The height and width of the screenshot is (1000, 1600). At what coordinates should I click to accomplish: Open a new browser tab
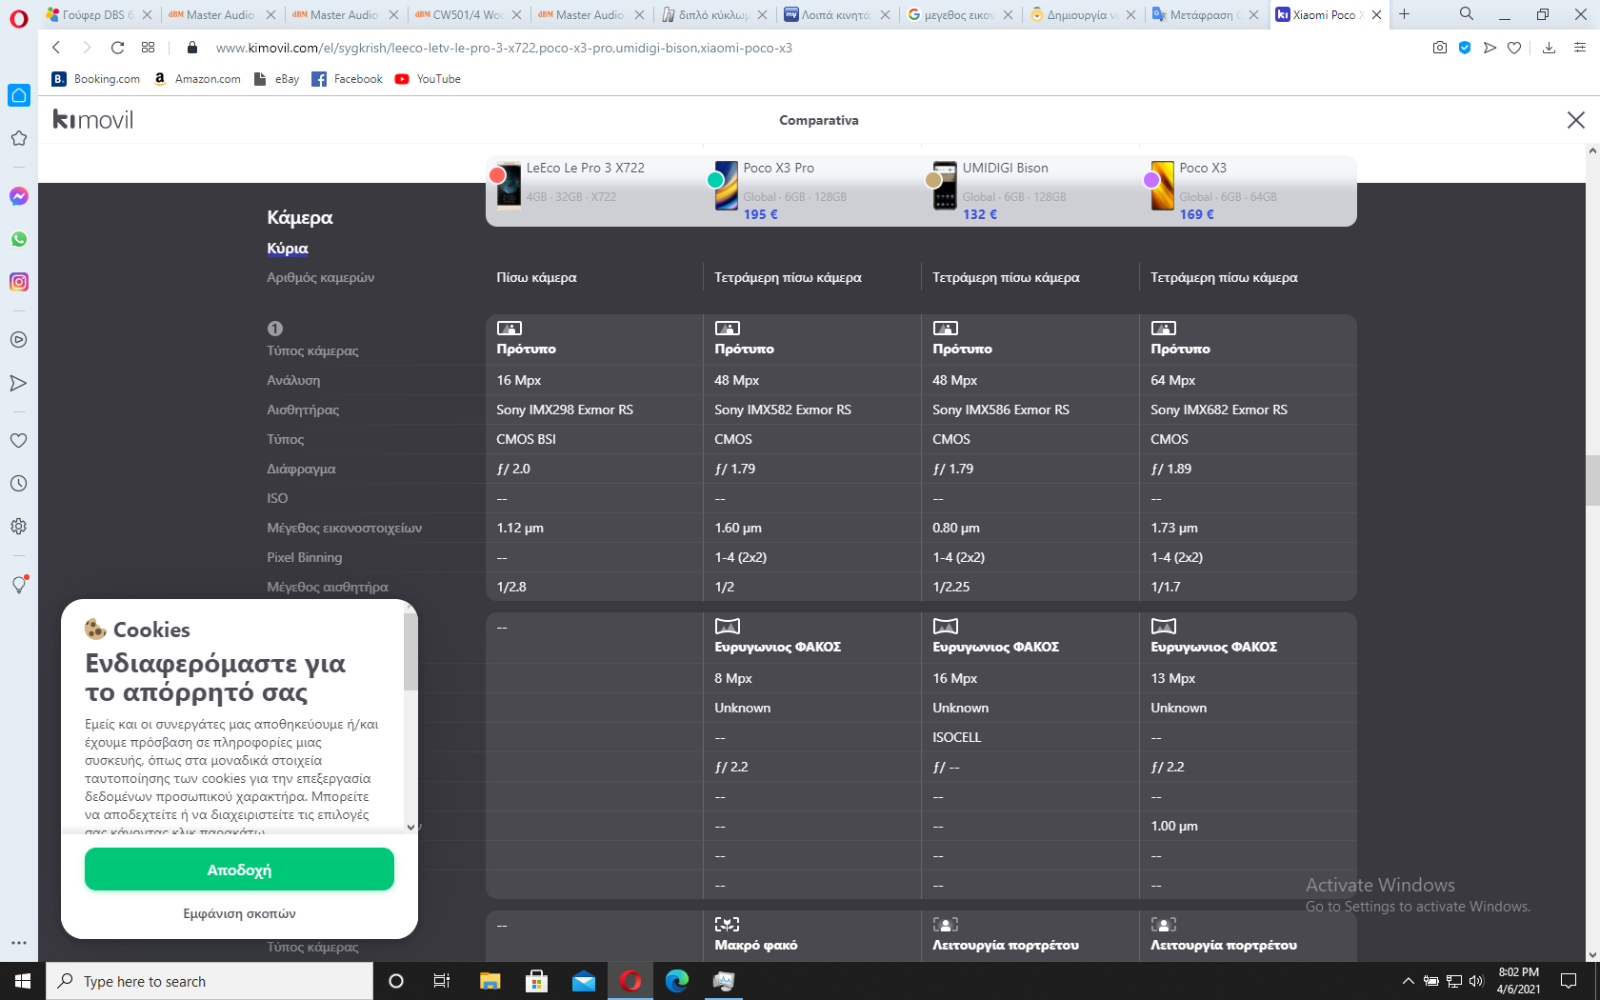[x=1405, y=14]
